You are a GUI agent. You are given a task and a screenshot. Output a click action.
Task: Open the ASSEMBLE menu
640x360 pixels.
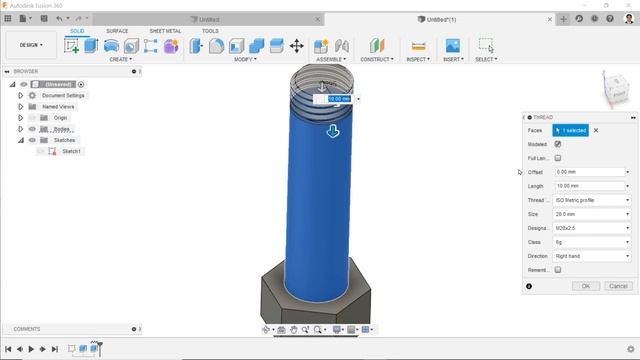(331, 60)
